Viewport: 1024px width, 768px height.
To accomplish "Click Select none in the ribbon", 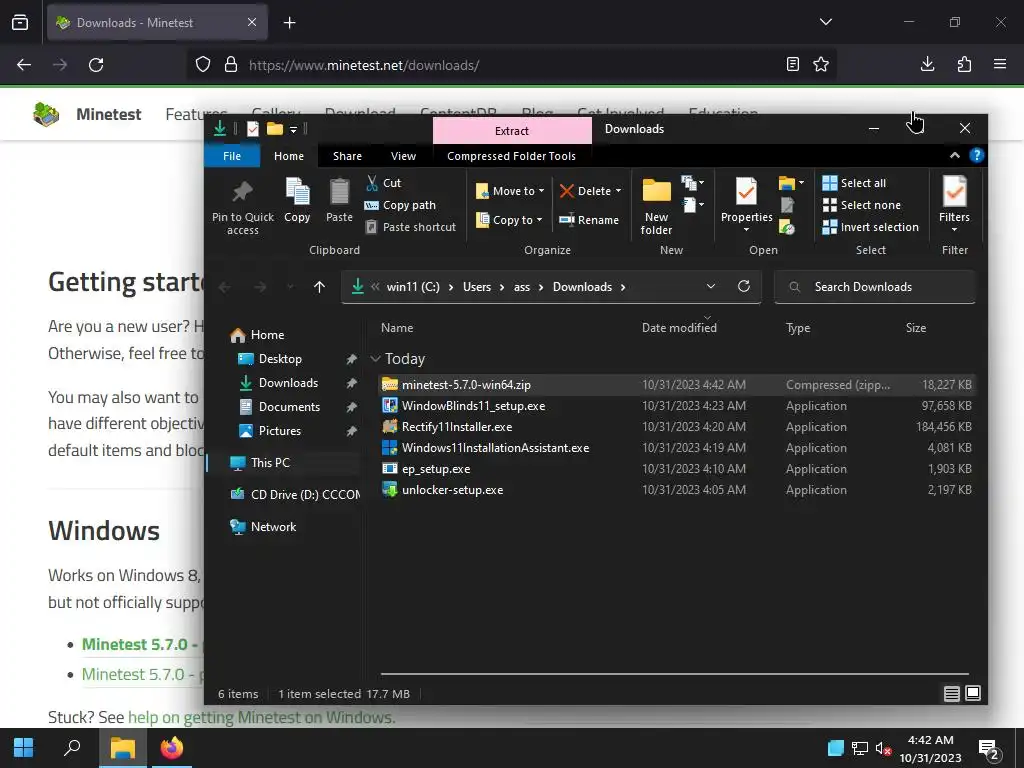I will (861, 205).
